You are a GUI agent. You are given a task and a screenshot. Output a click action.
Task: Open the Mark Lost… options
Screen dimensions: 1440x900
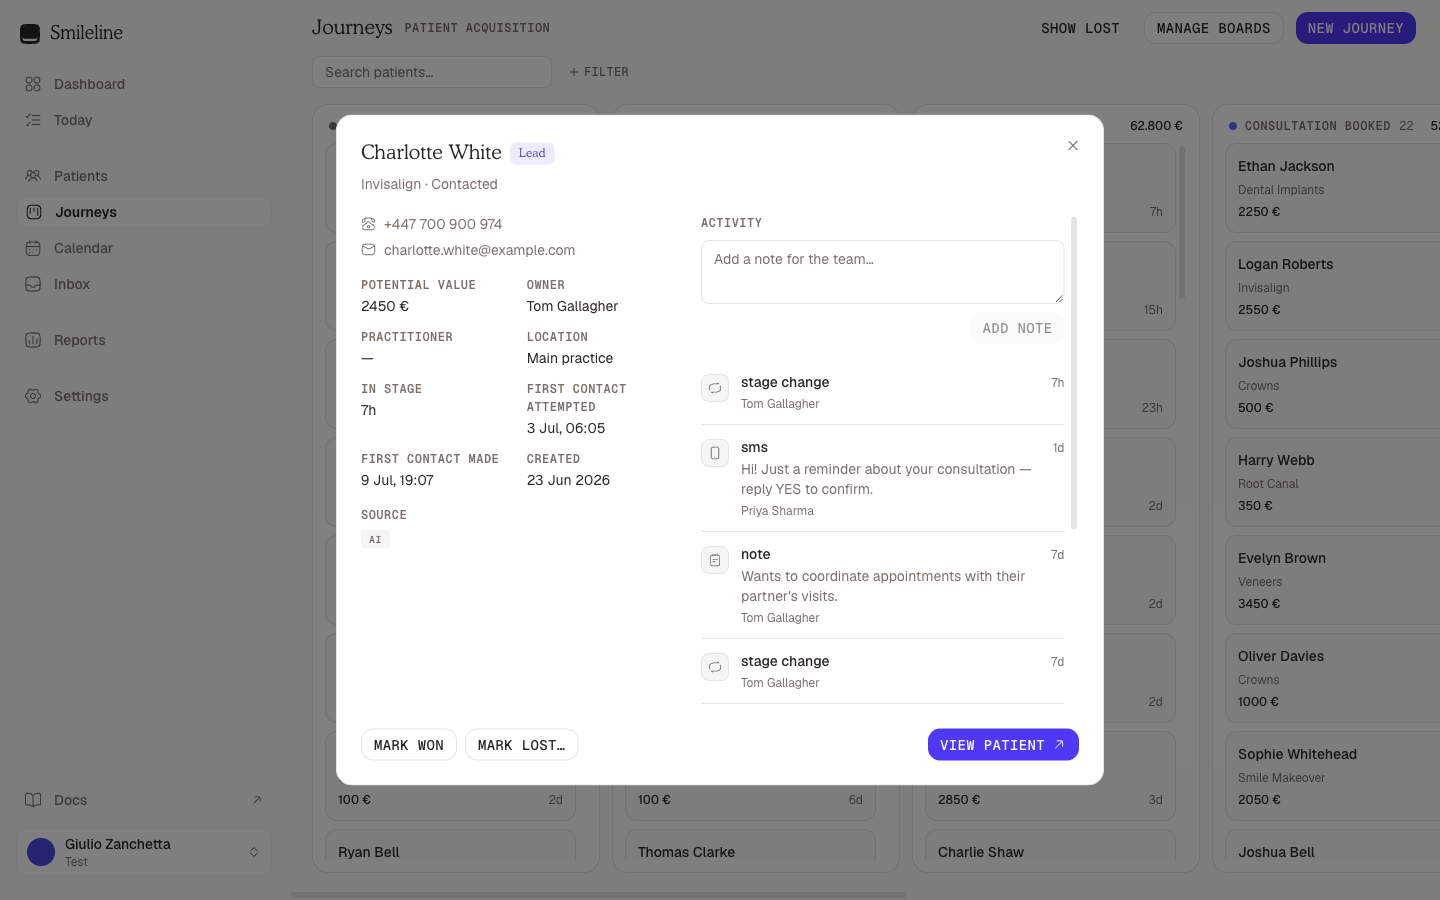click(x=521, y=745)
